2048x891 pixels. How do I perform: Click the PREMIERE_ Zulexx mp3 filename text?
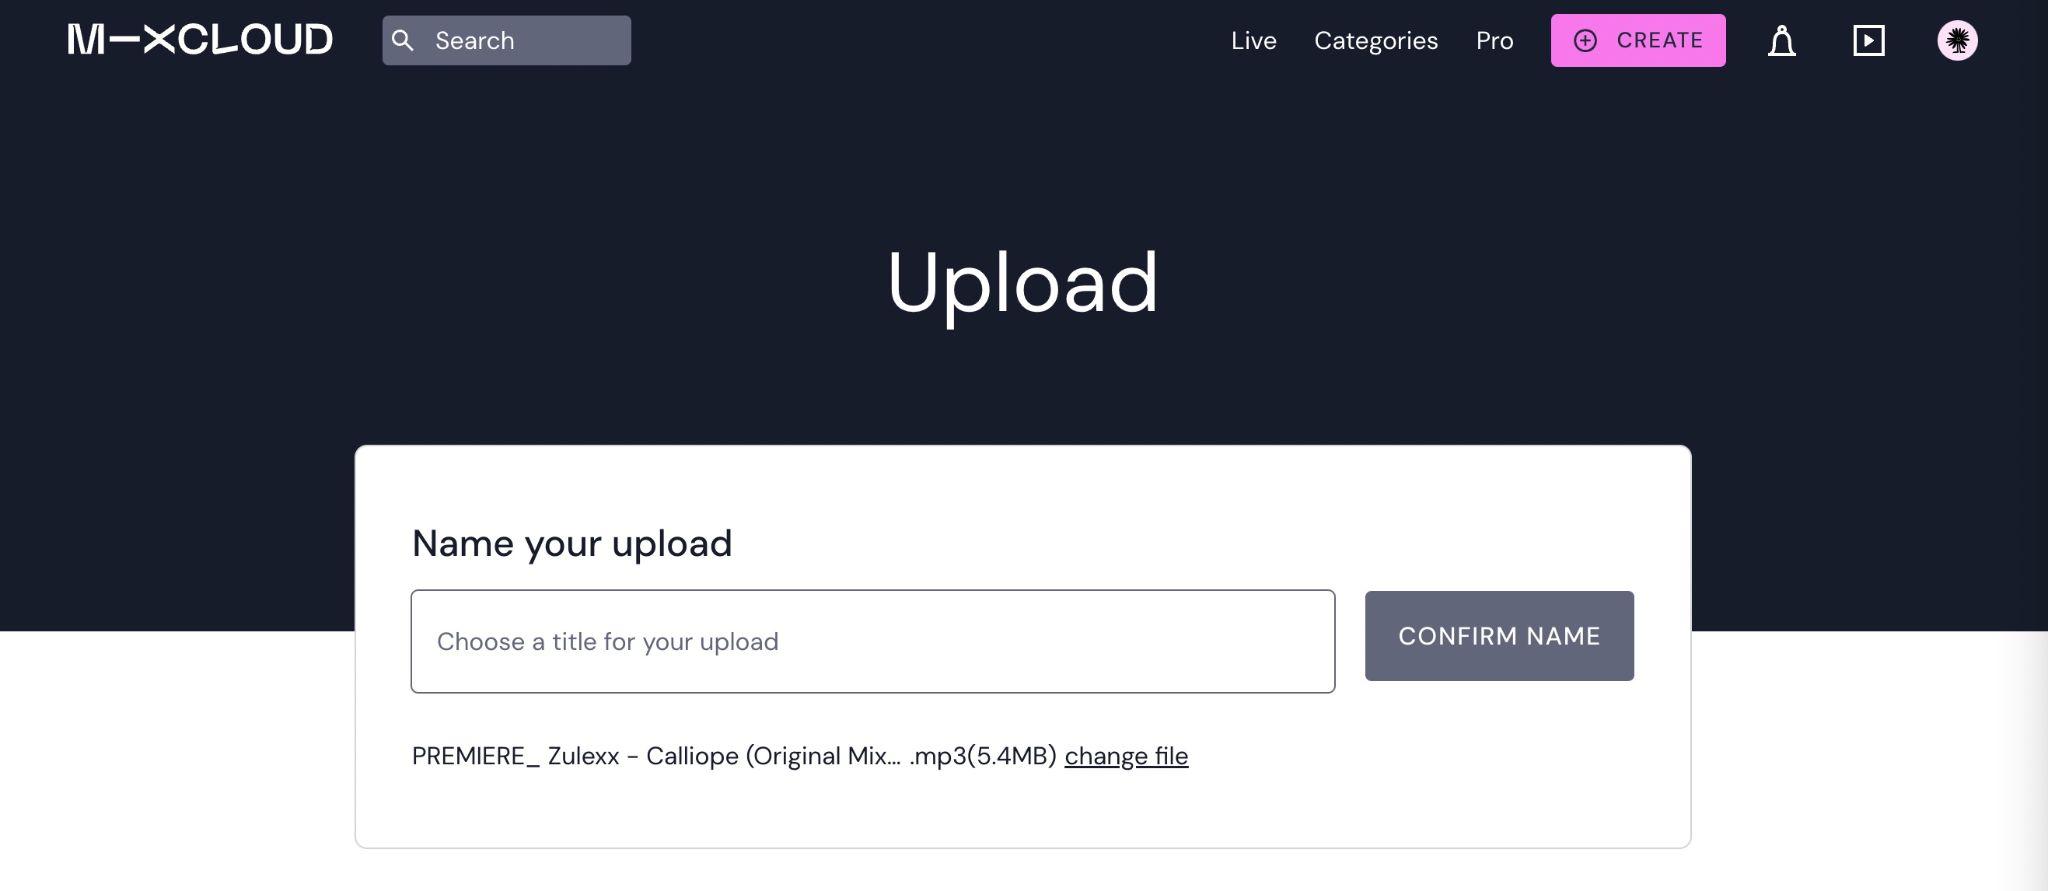click(734, 756)
